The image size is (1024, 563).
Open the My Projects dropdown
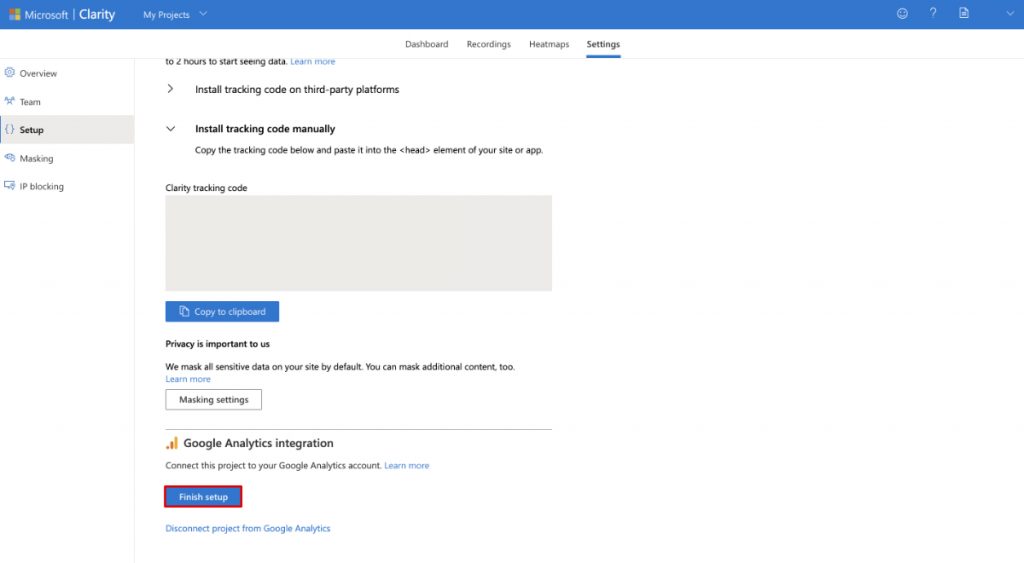[x=174, y=14]
